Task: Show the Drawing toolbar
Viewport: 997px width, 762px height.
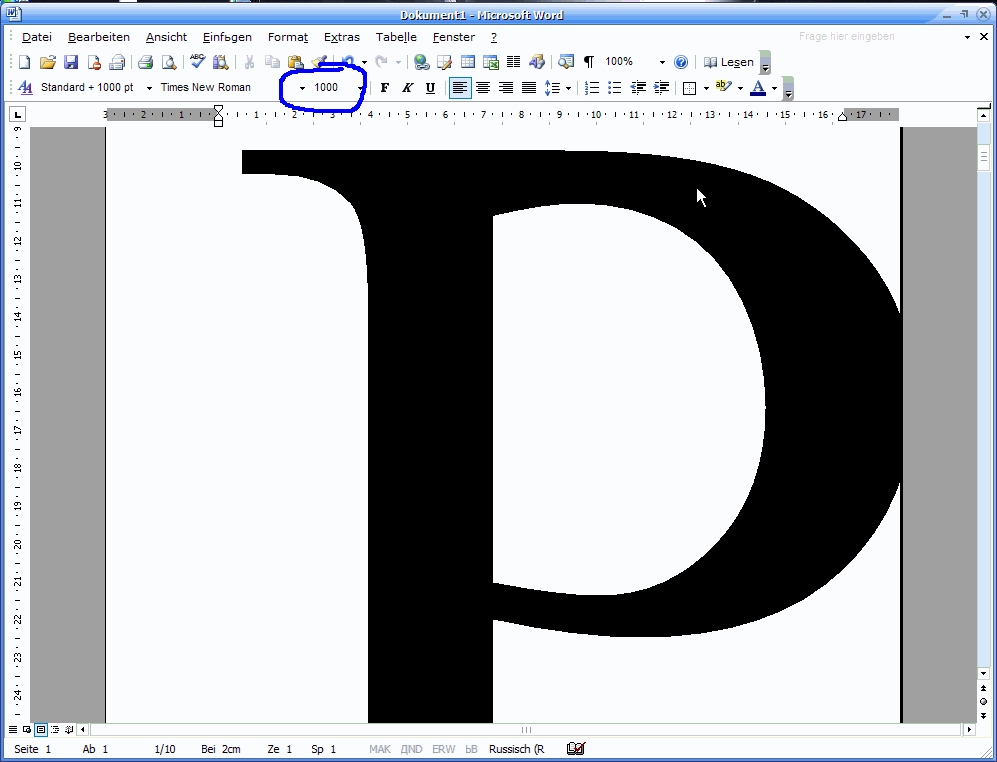Action: pyautogui.click(x=537, y=62)
